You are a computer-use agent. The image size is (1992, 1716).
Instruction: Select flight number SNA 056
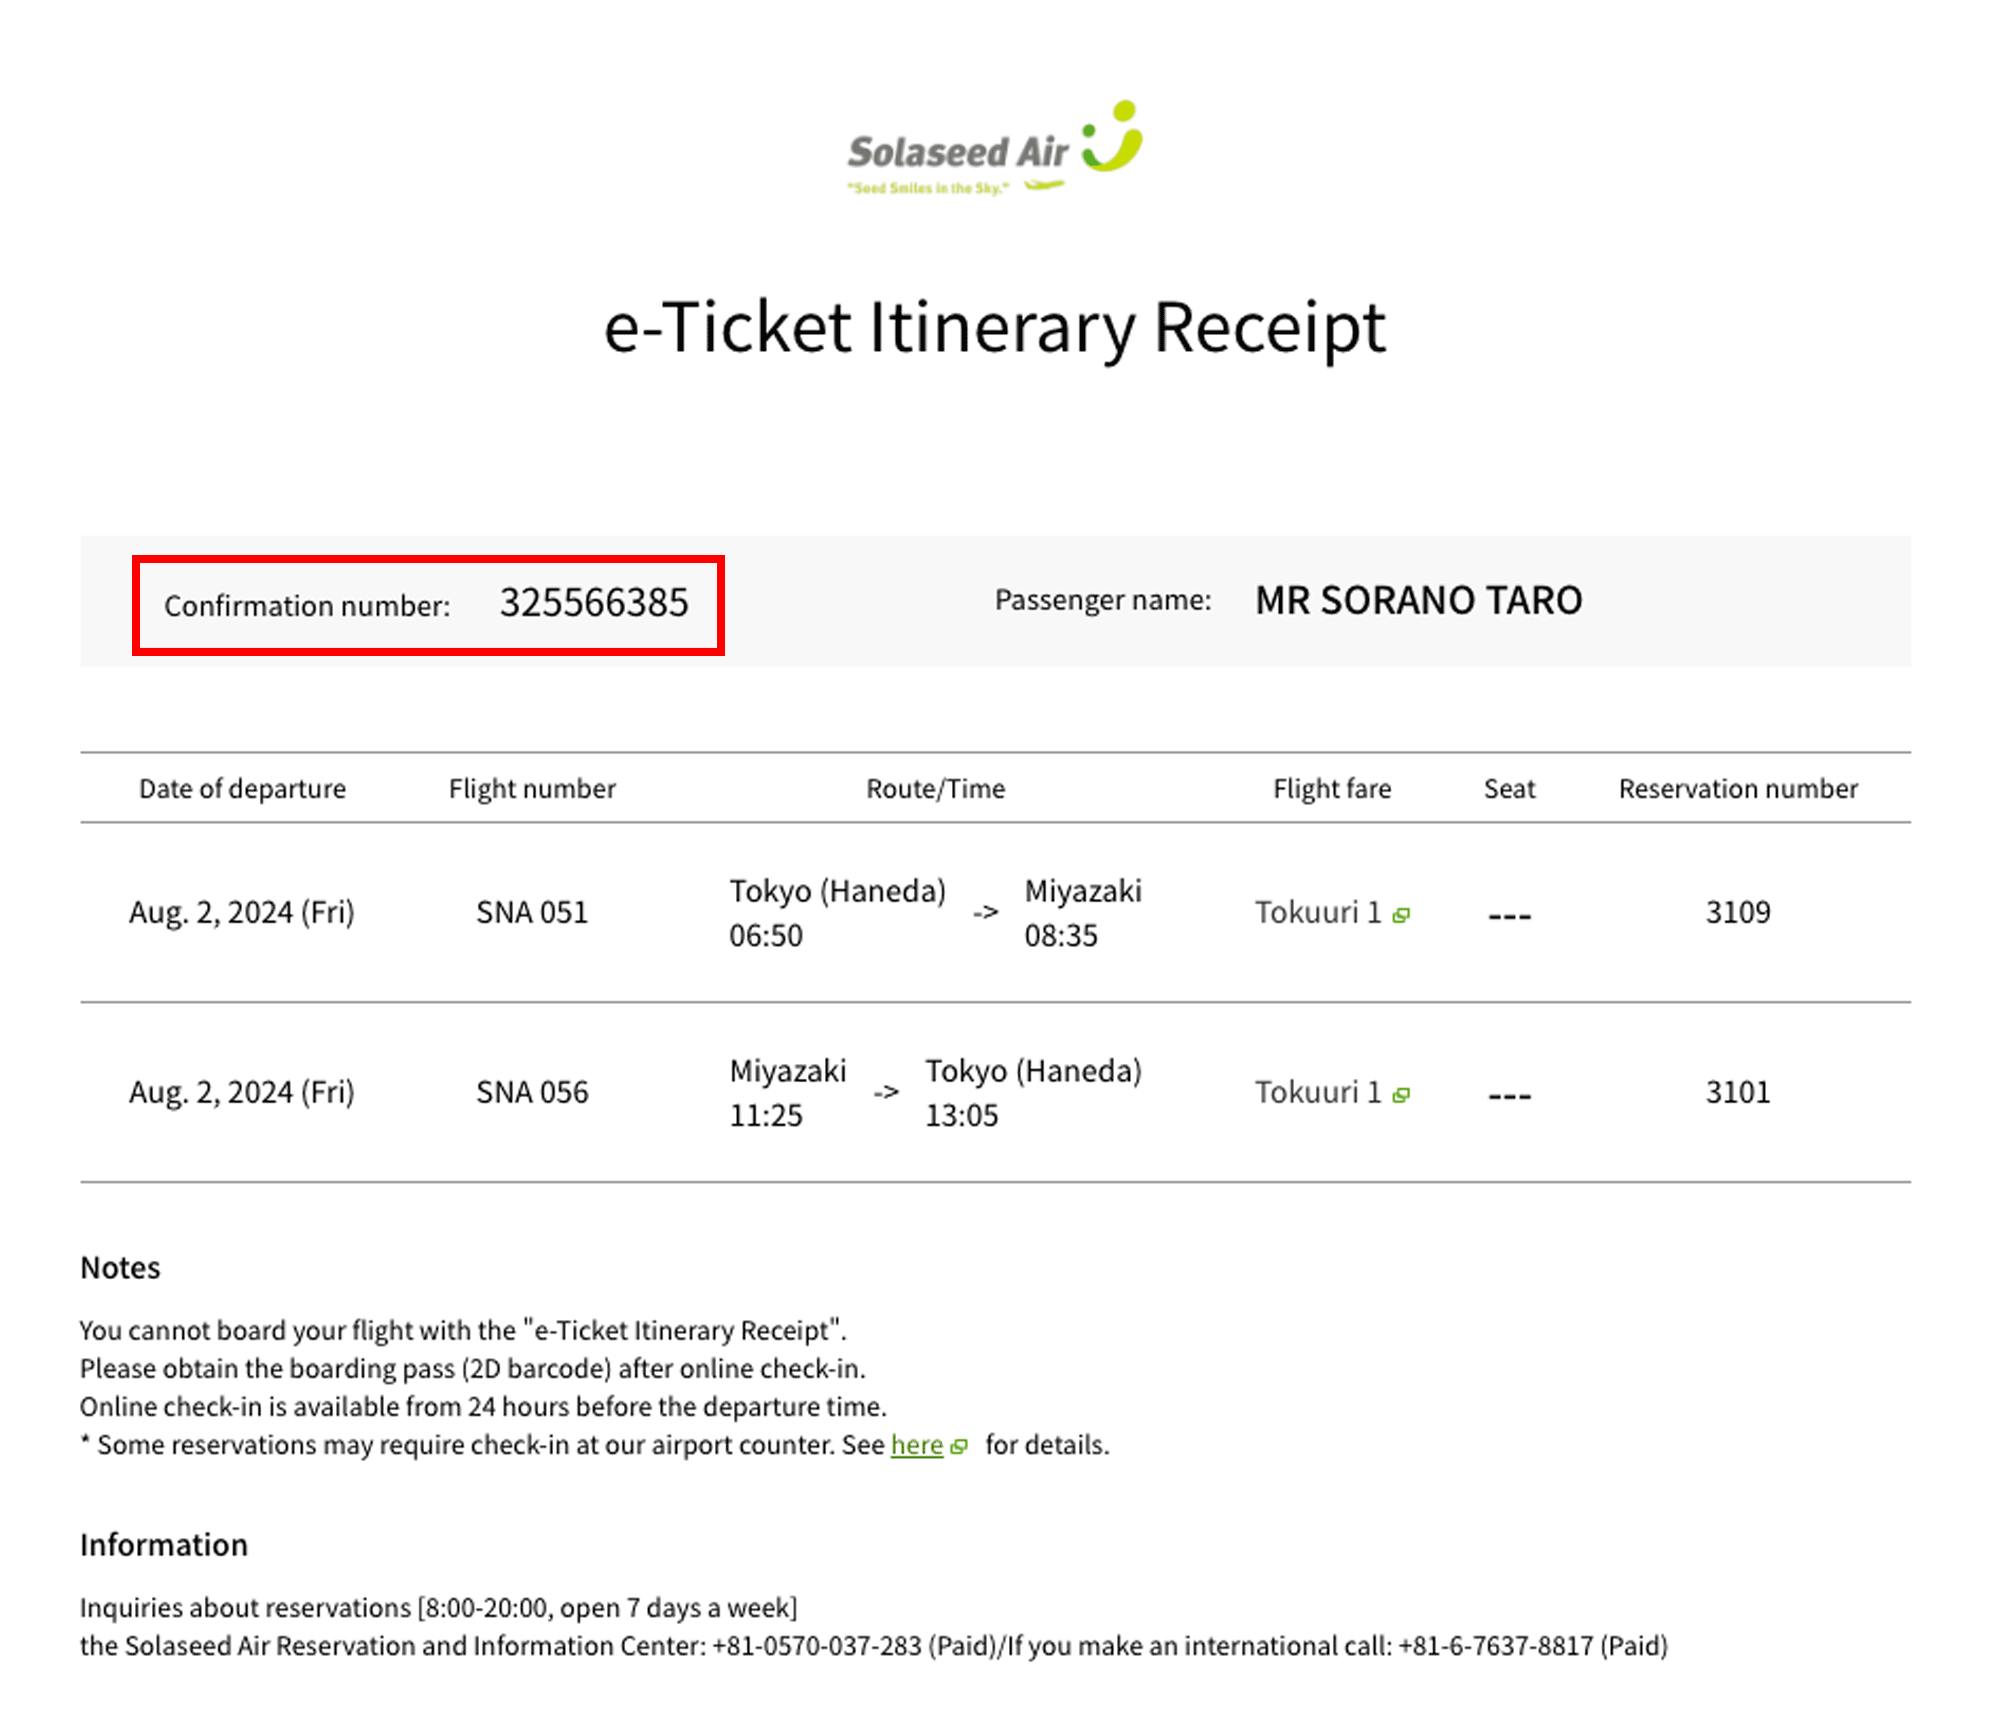(532, 1092)
